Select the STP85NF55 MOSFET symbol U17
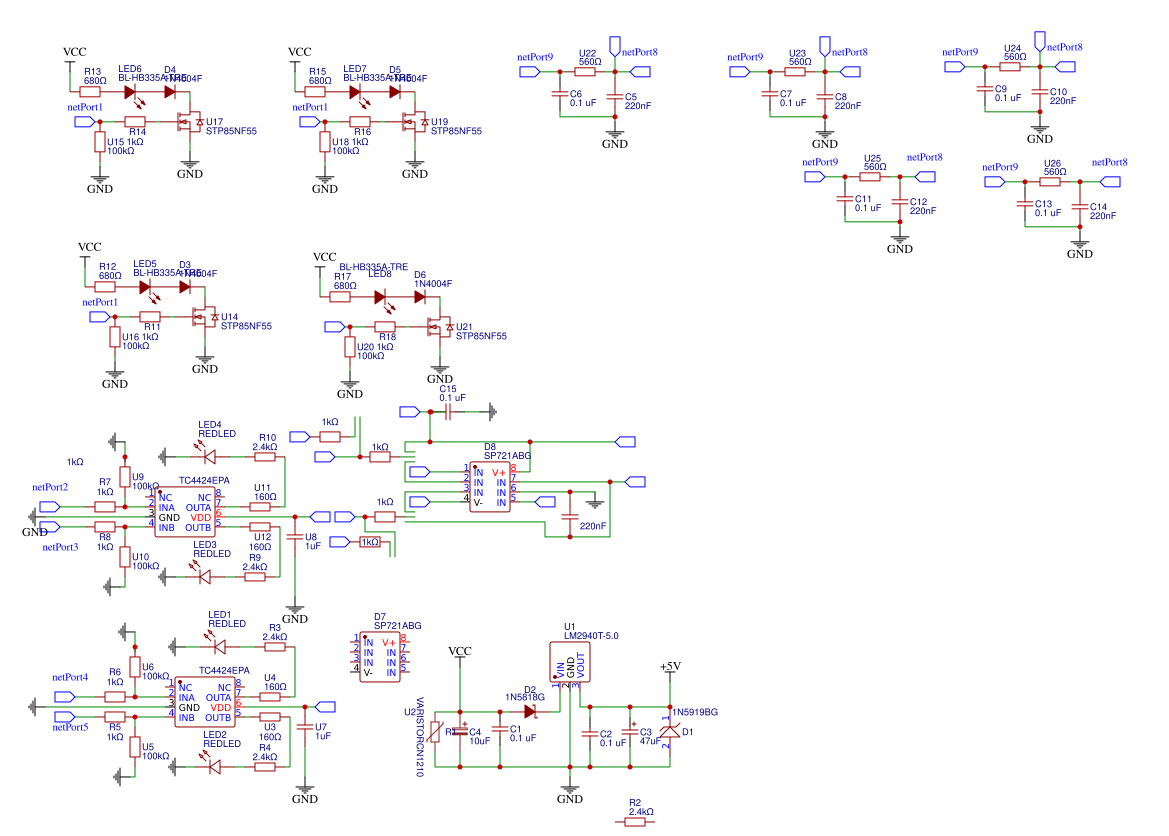 pos(191,122)
